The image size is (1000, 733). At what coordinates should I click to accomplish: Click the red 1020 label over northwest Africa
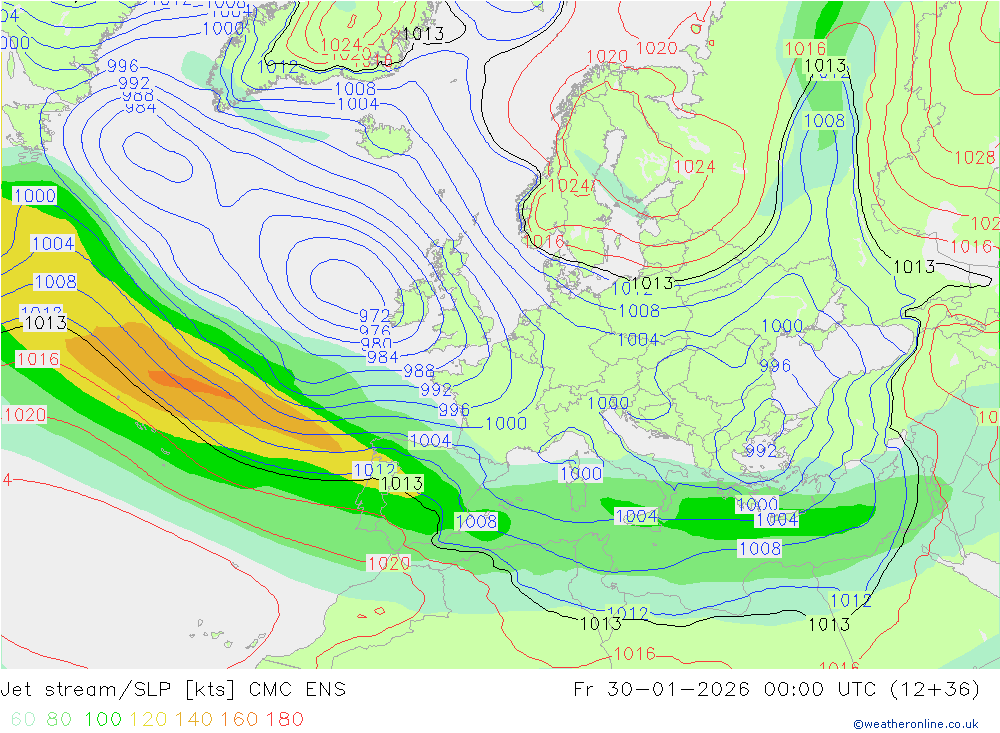388,563
